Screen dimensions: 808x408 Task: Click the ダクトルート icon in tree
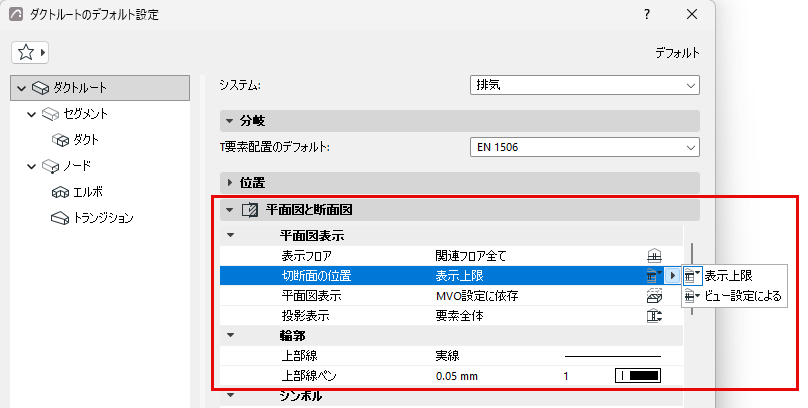[40, 88]
